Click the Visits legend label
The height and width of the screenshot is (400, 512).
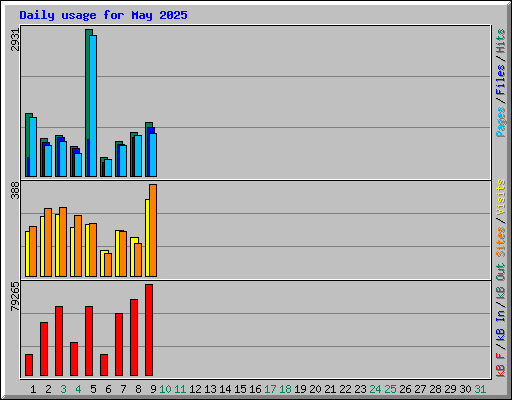click(501, 197)
